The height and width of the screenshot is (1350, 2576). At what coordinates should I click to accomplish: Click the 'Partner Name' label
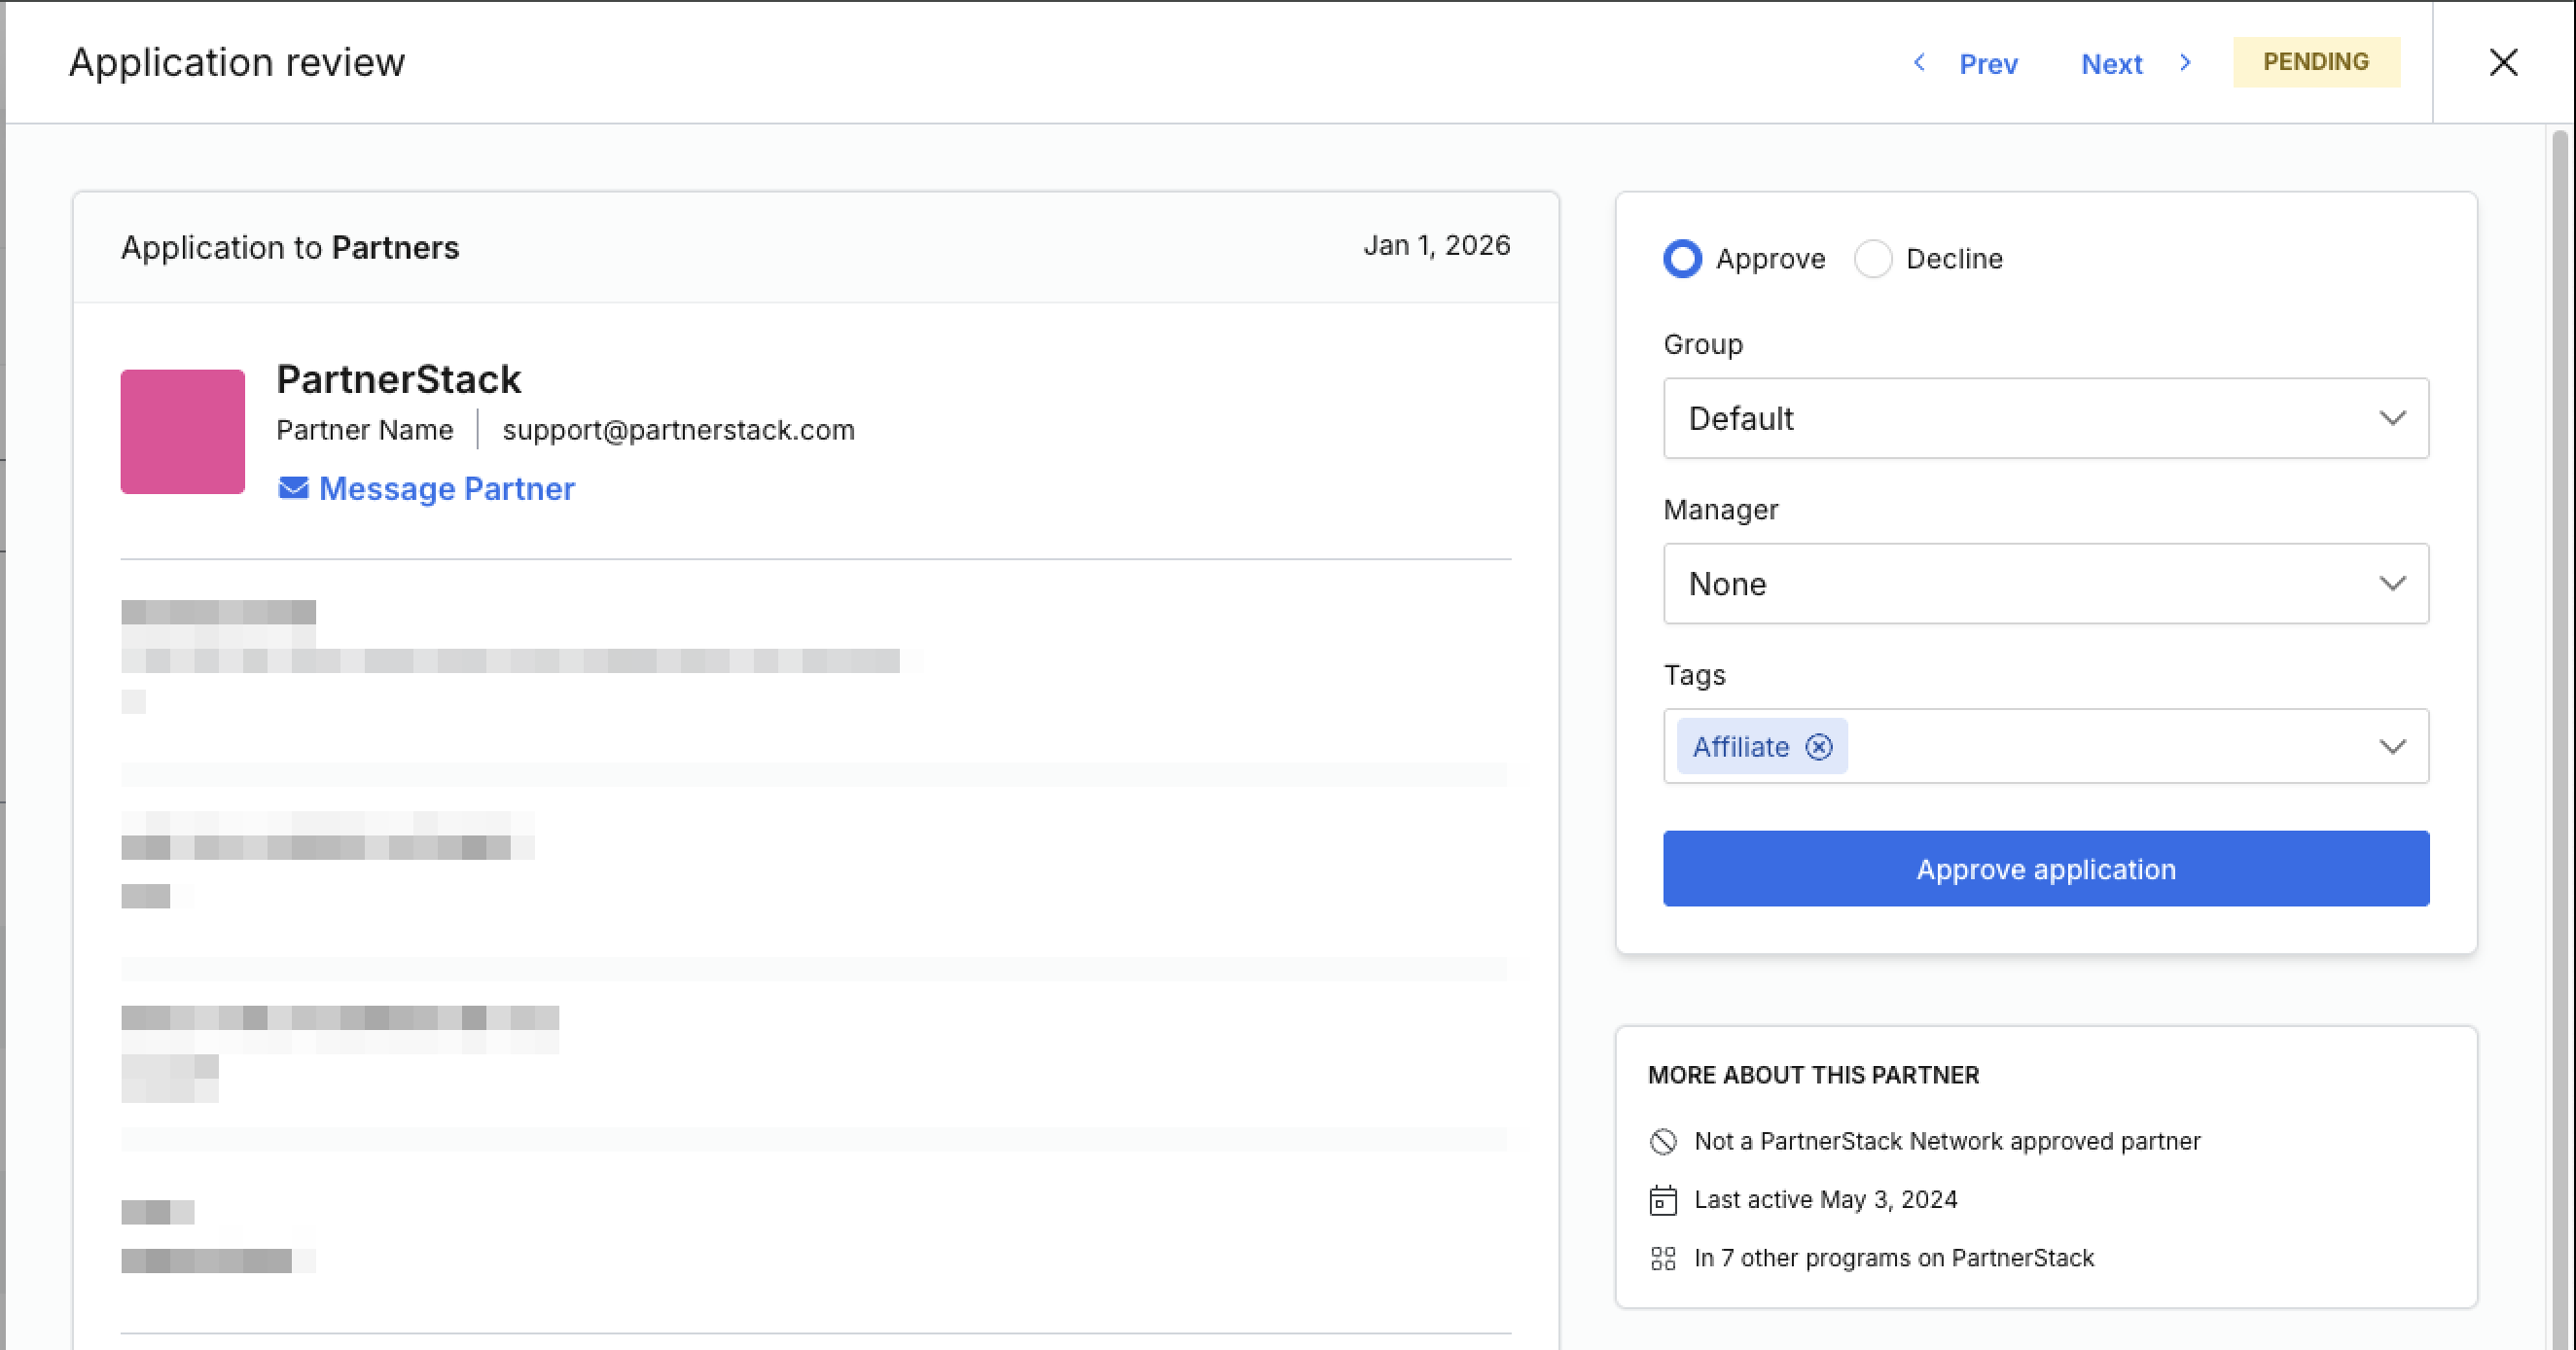[x=364, y=430]
